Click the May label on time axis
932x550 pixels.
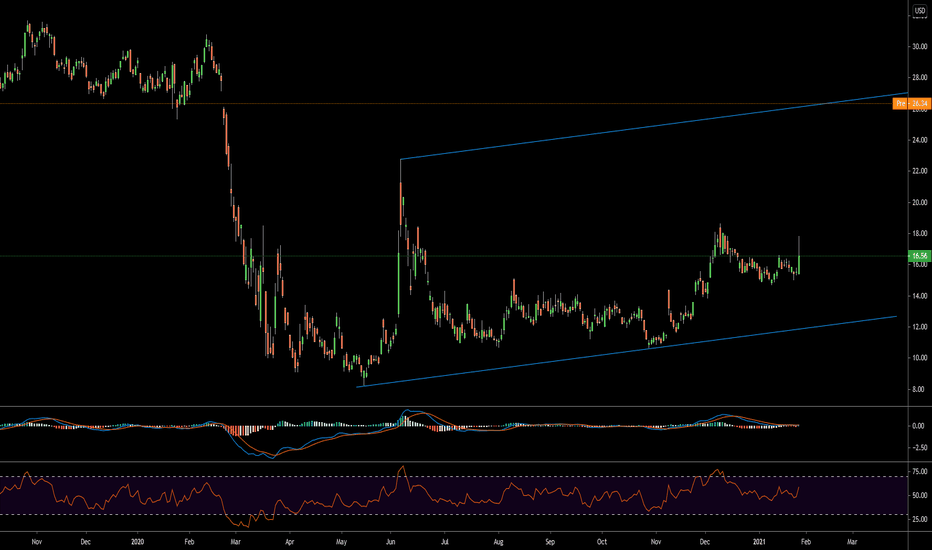[x=341, y=542]
